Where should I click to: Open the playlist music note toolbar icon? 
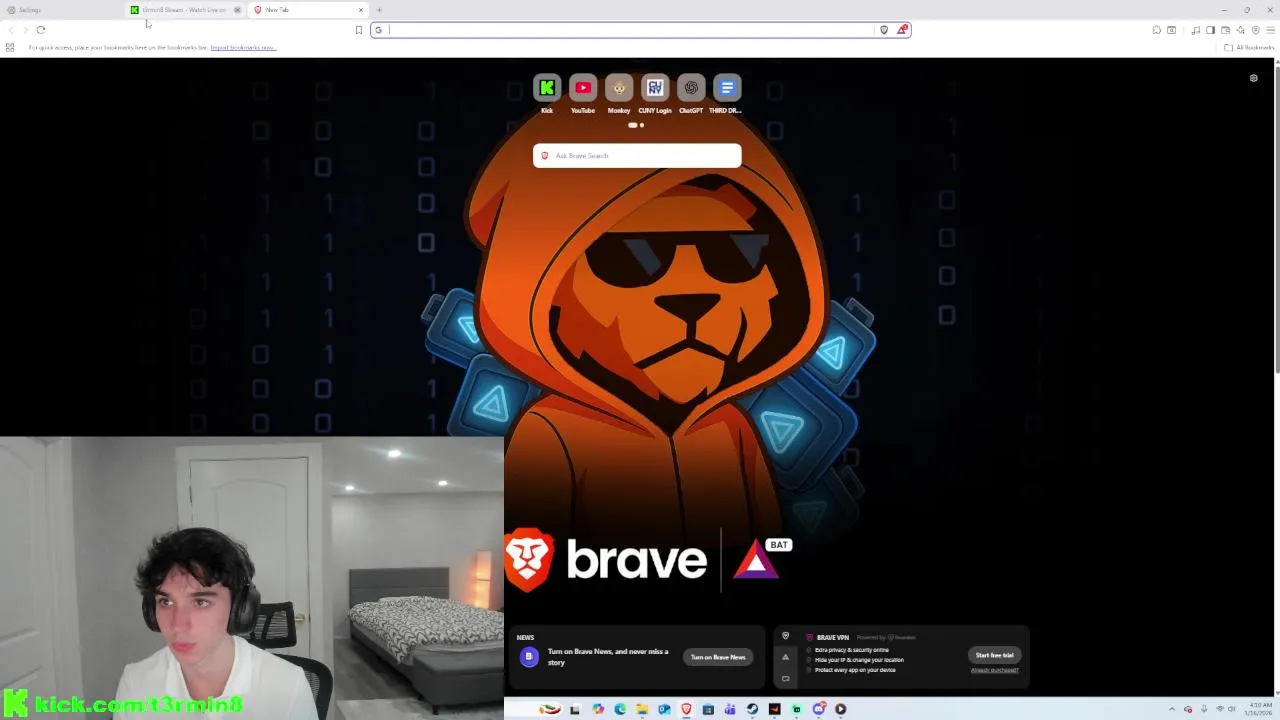1196,30
